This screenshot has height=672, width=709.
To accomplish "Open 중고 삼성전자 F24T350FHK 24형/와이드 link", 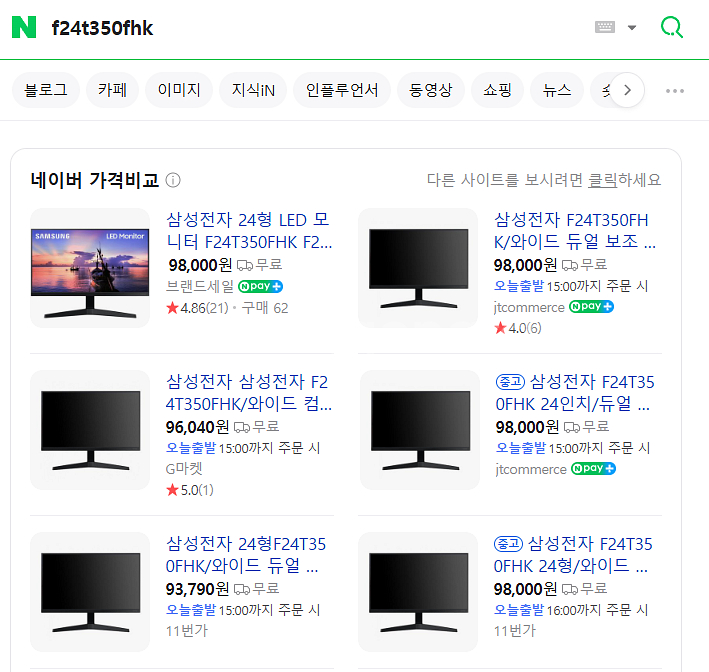I will click(573, 555).
